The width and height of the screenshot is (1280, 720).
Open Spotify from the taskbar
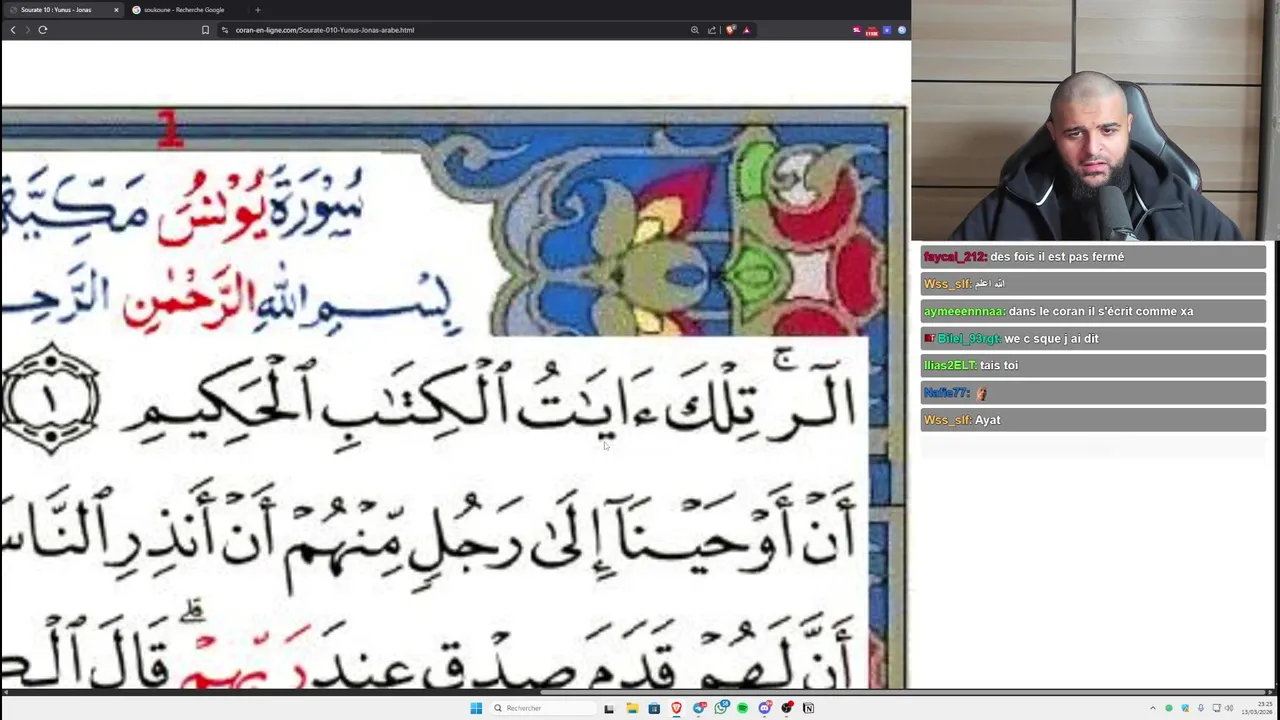[743, 708]
